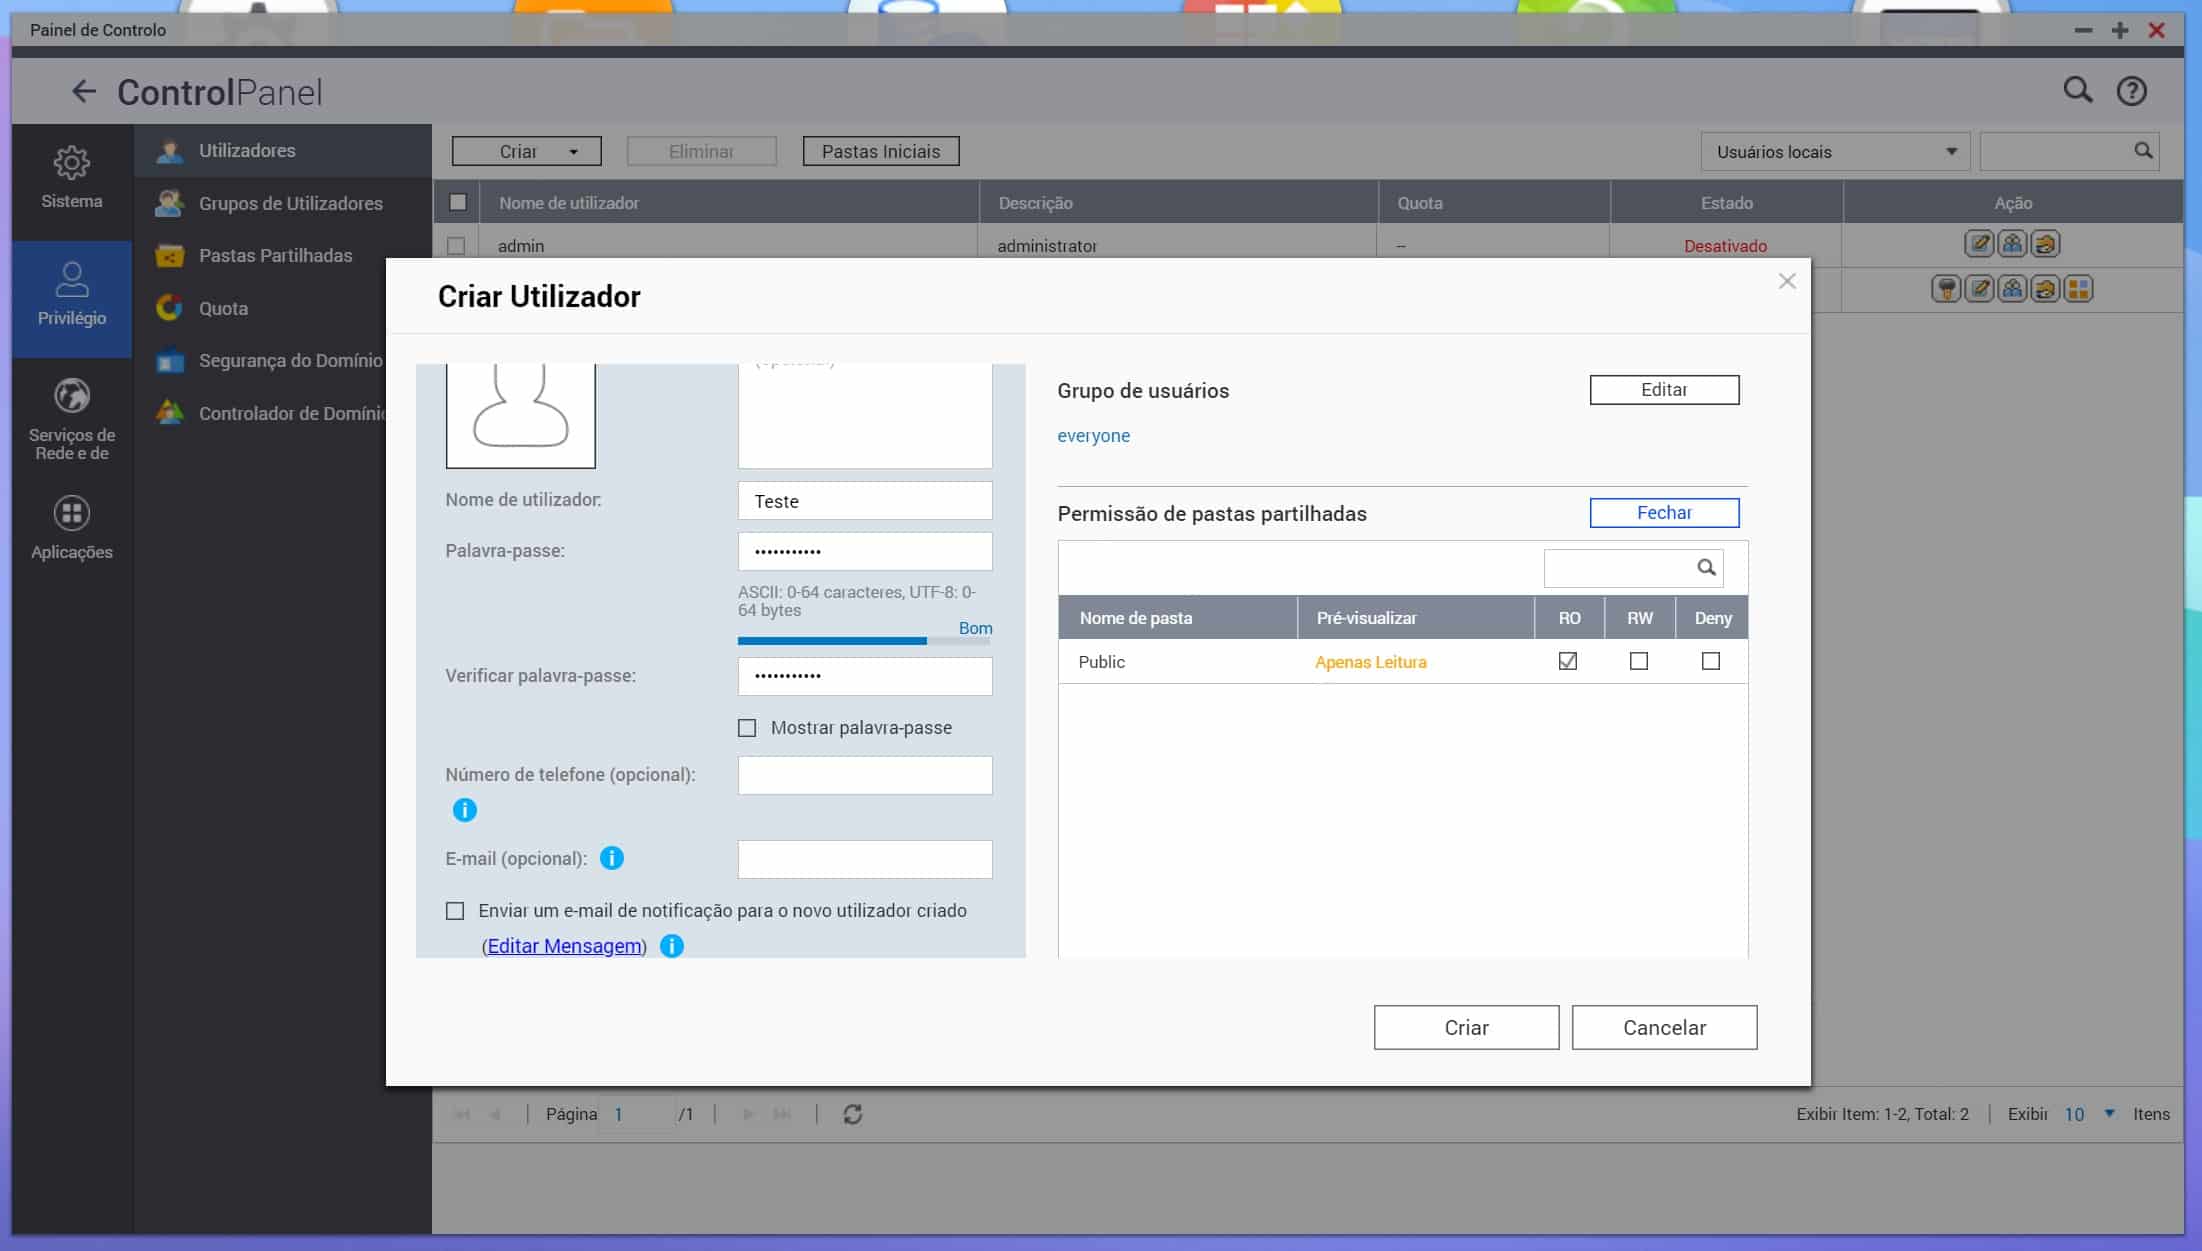The image size is (2202, 1251).
Task: Open the items per page dropdown showing 10
Action: 2109,1114
